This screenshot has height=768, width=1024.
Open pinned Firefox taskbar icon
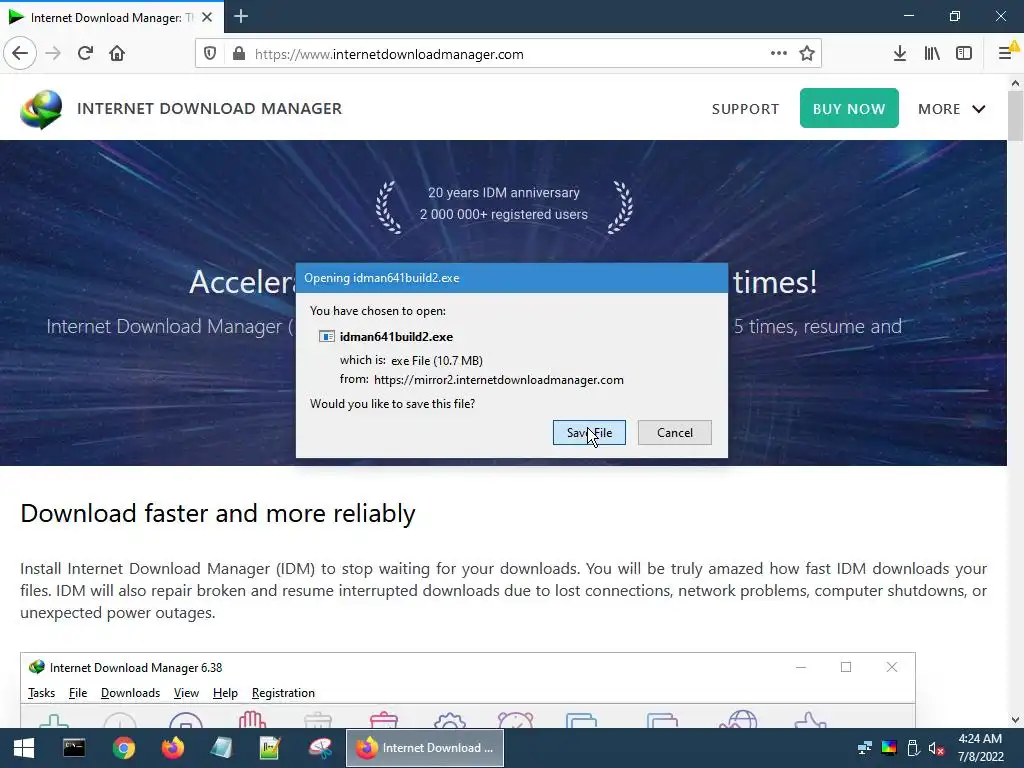point(172,748)
